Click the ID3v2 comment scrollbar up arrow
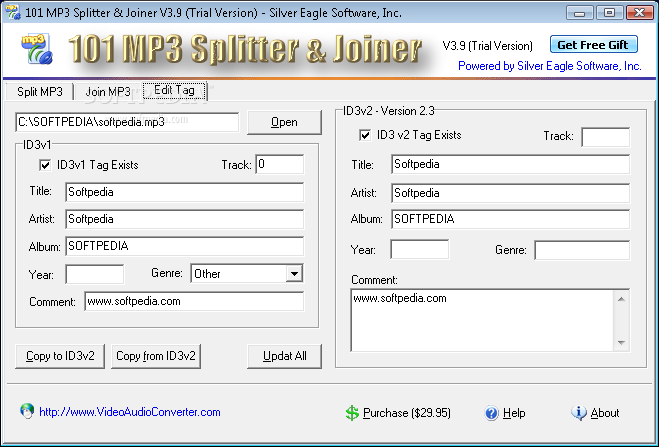Screen dimensions: 659x447 click(621, 299)
